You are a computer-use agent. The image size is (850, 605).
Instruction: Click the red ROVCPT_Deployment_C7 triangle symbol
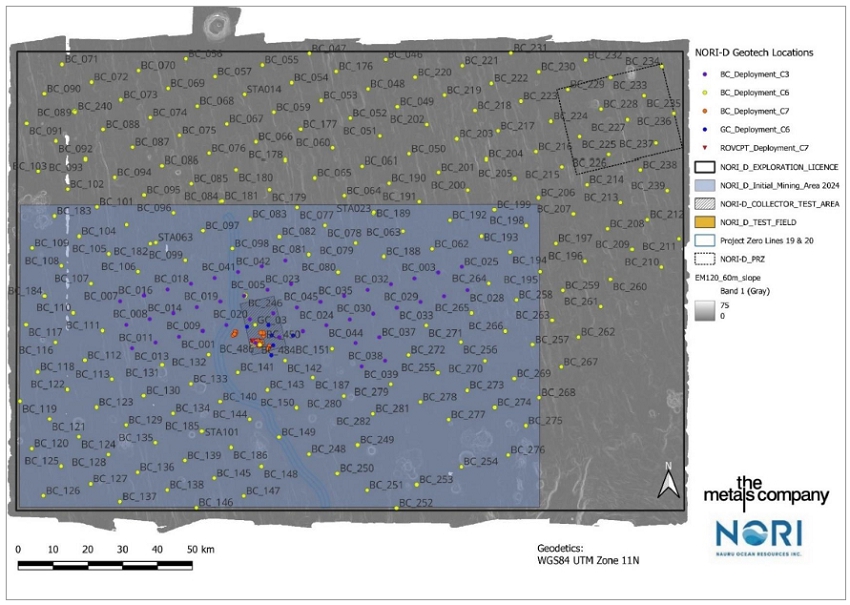[x=706, y=147]
